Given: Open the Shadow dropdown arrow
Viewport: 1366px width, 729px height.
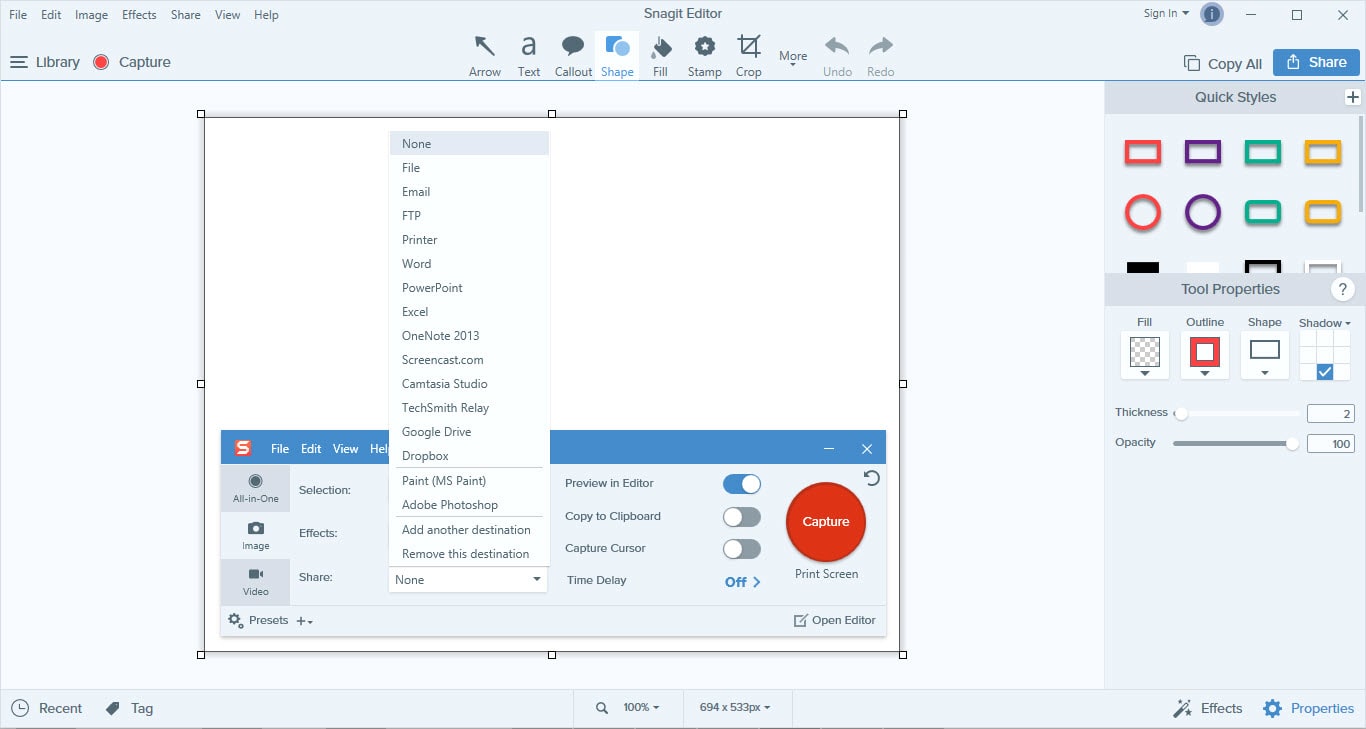Looking at the screenshot, I should tap(1348, 324).
